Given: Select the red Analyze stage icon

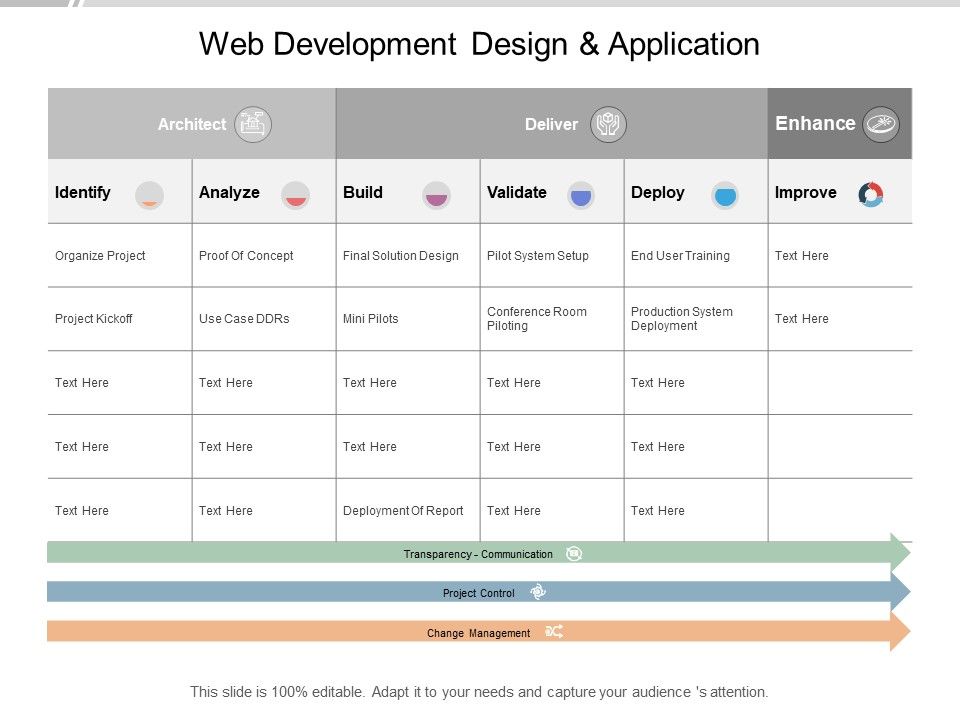Looking at the screenshot, I should pos(296,195).
